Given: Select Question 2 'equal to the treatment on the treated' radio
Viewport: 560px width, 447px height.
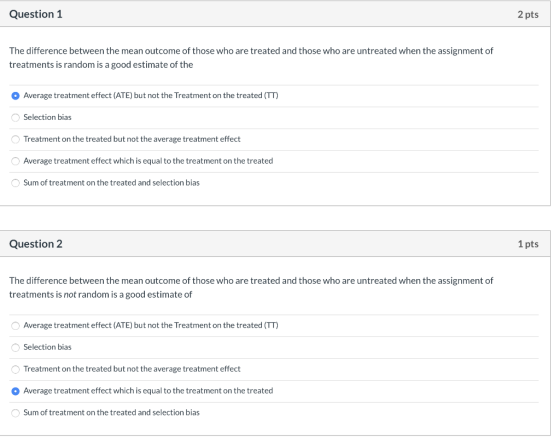Looking at the screenshot, I should click(15, 391).
